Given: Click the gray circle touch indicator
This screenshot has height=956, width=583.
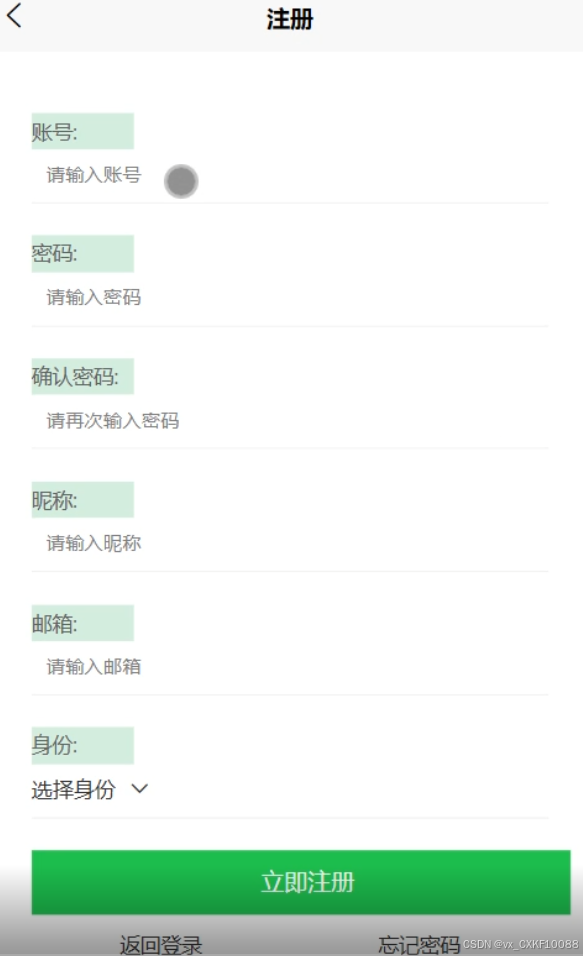Looking at the screenshot, I should [x=181, y=181].
